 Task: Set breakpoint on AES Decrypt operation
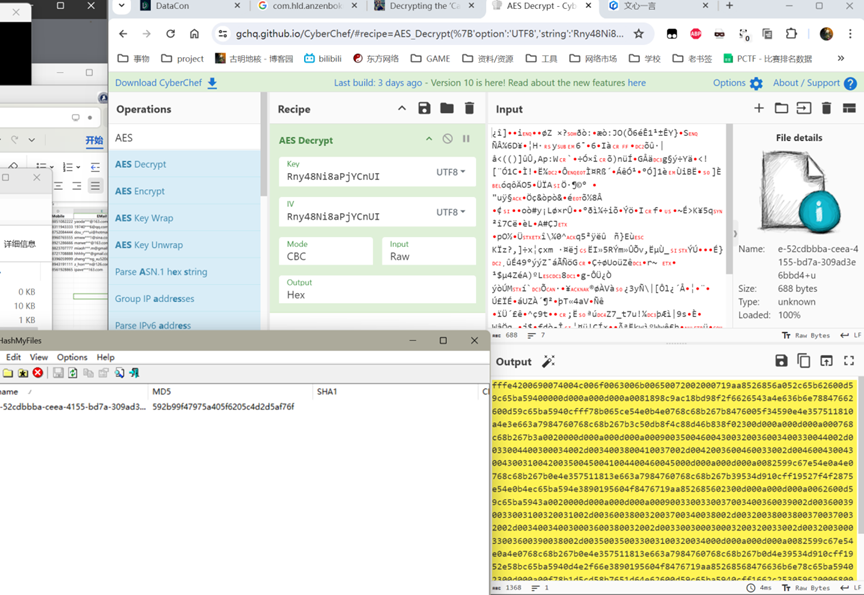click(466, 139)
